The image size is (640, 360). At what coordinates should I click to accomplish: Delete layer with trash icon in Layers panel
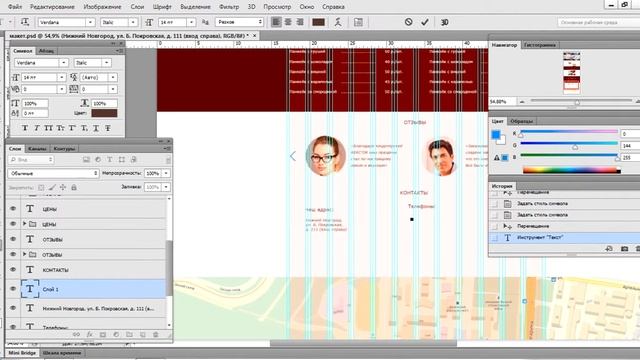pos(156,334)
